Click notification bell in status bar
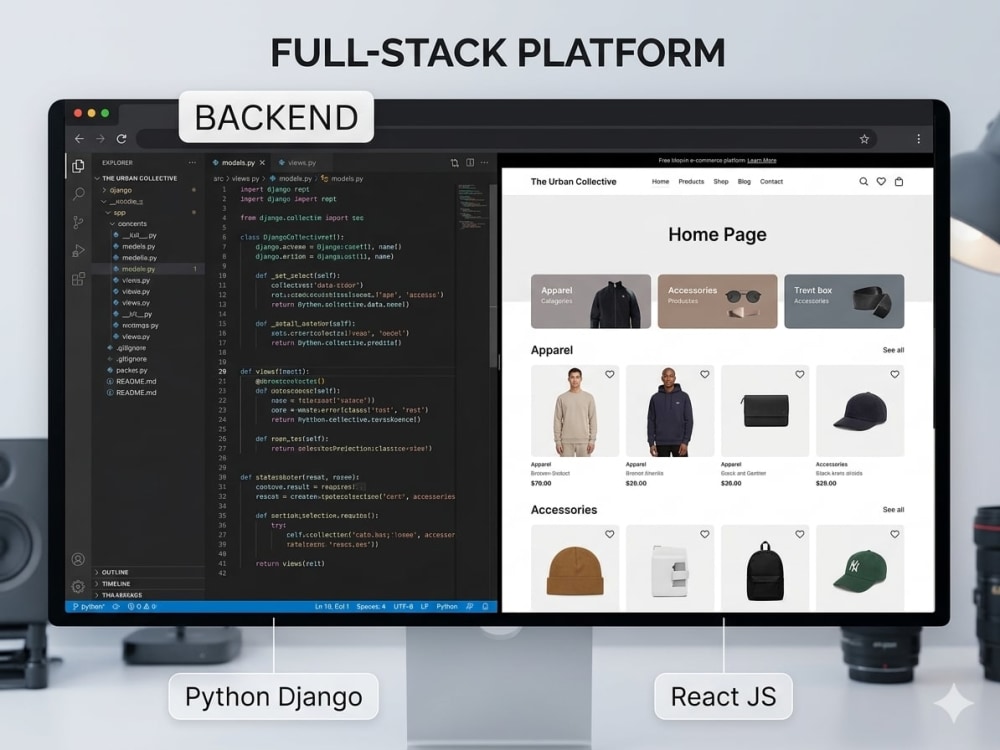This screenshot has height=750, width=1000. click(x=485, y=607)
